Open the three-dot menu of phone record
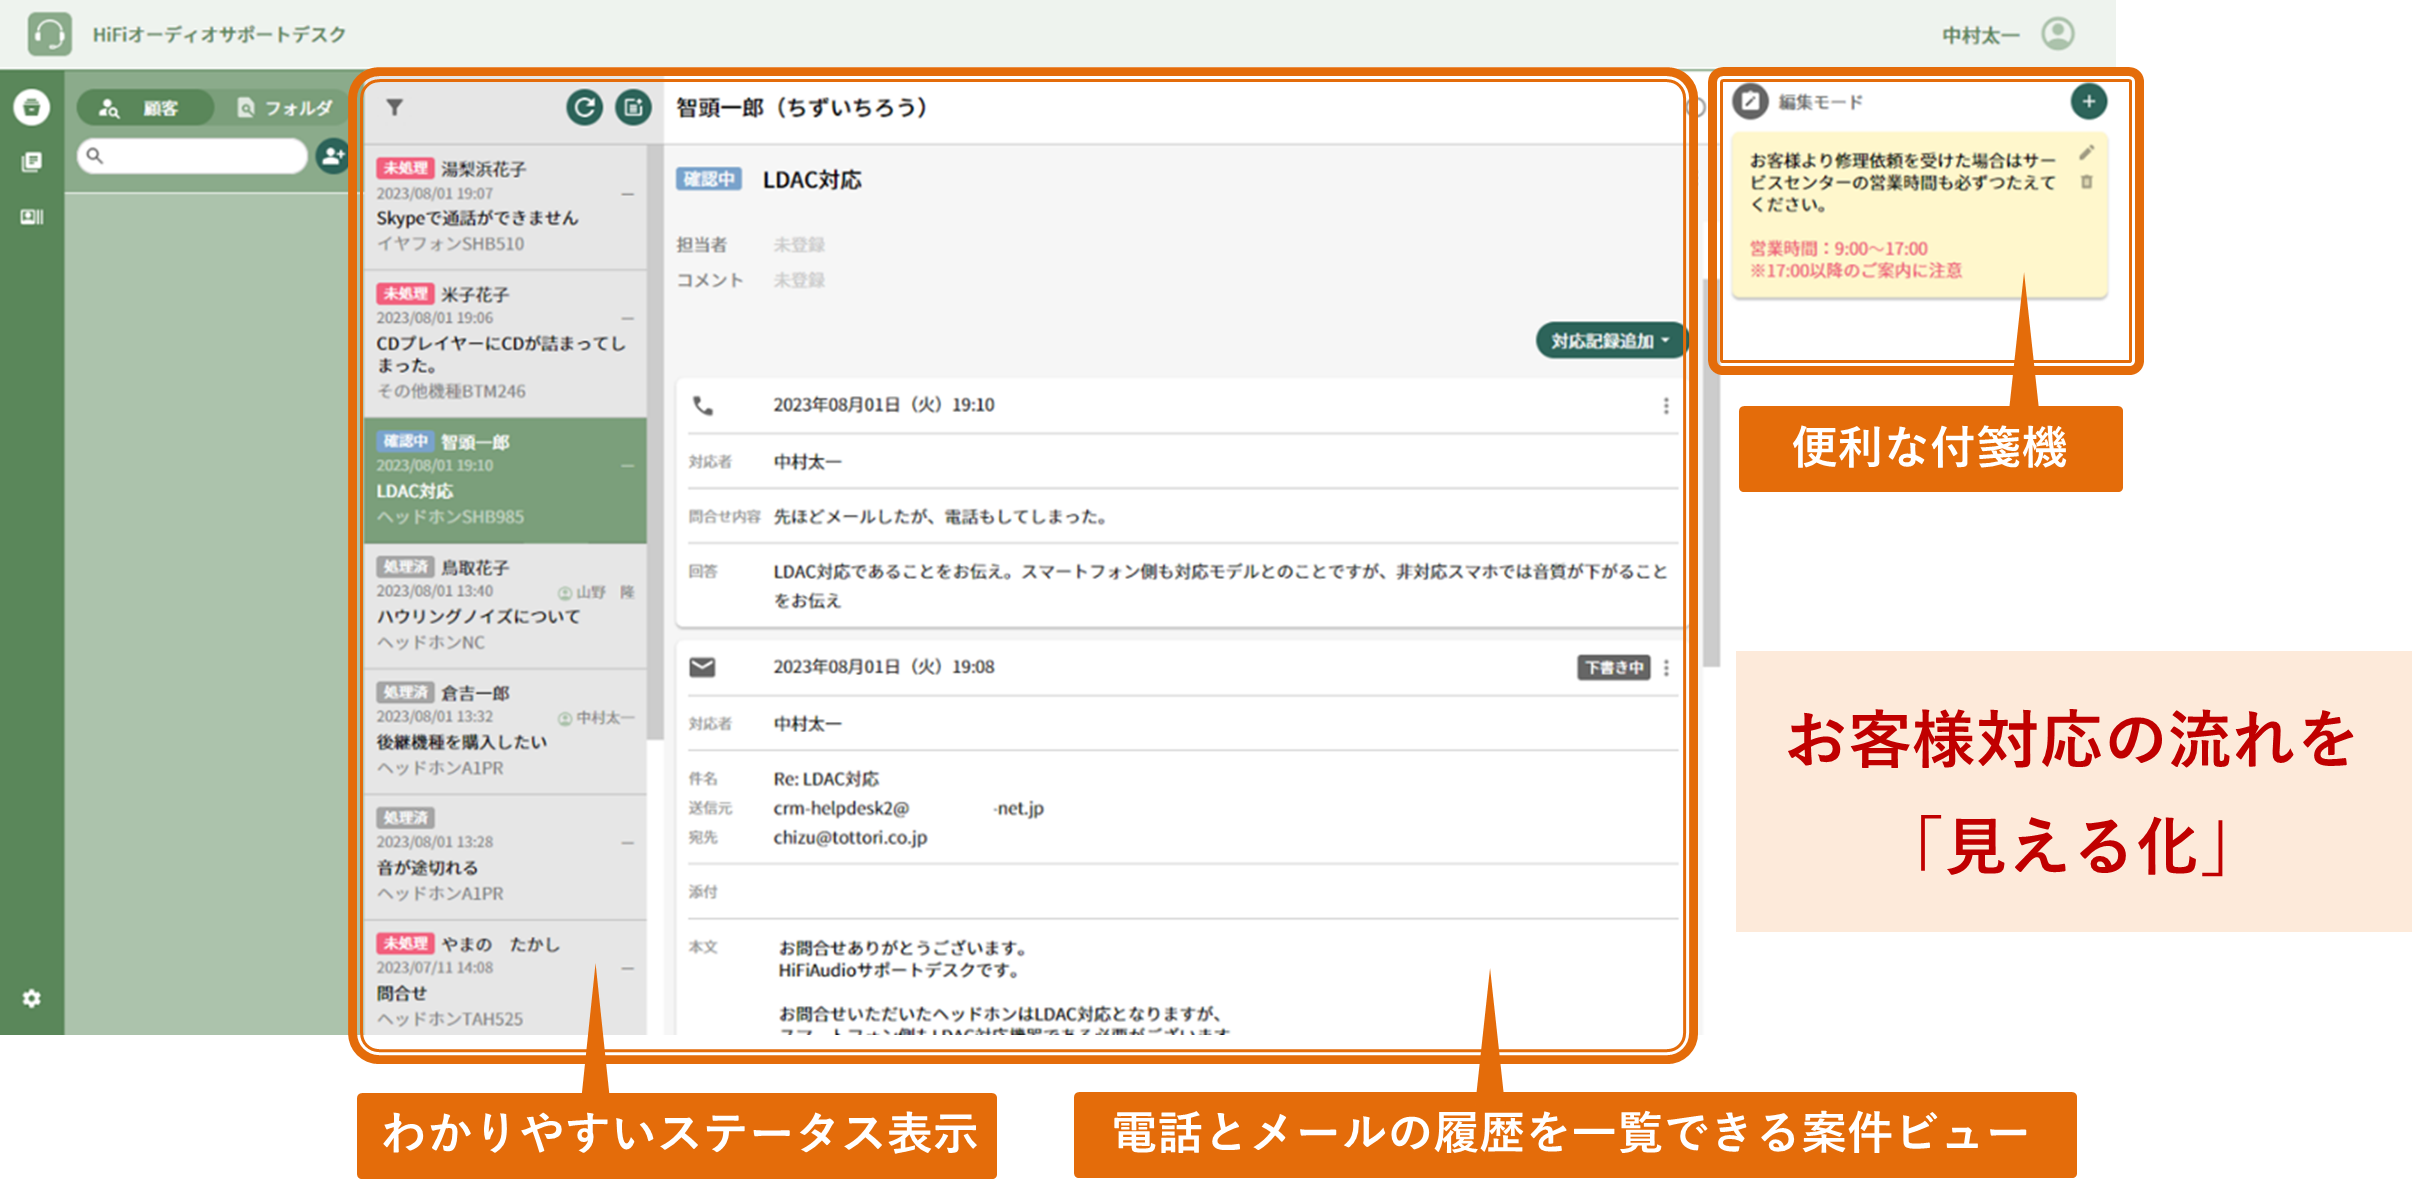The width and height of the screenshot is (2436, 1193). pos(1665,405)
